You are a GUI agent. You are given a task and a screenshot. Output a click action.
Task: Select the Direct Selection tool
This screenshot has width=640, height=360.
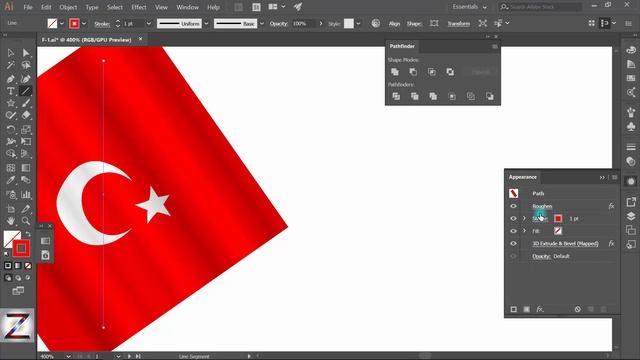click(x=26, y=53)
